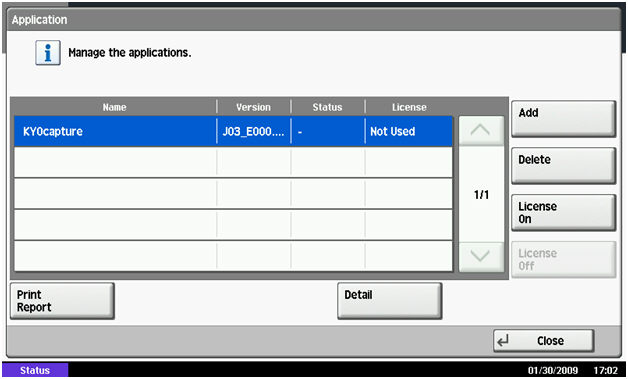Open the Status panel at bottom
Screen dimensions: 628x379
click(35, 370)
